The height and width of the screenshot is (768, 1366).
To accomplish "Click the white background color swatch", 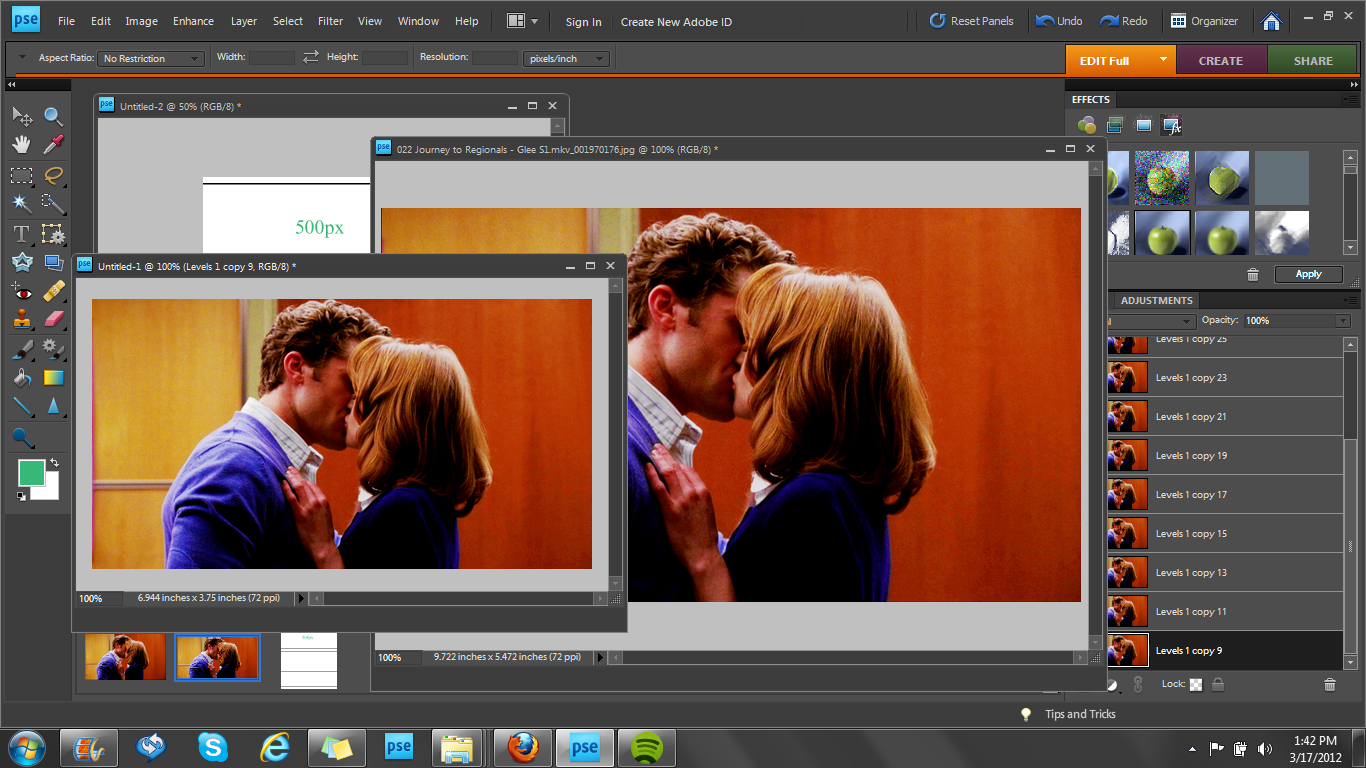I will pos(50,491).
